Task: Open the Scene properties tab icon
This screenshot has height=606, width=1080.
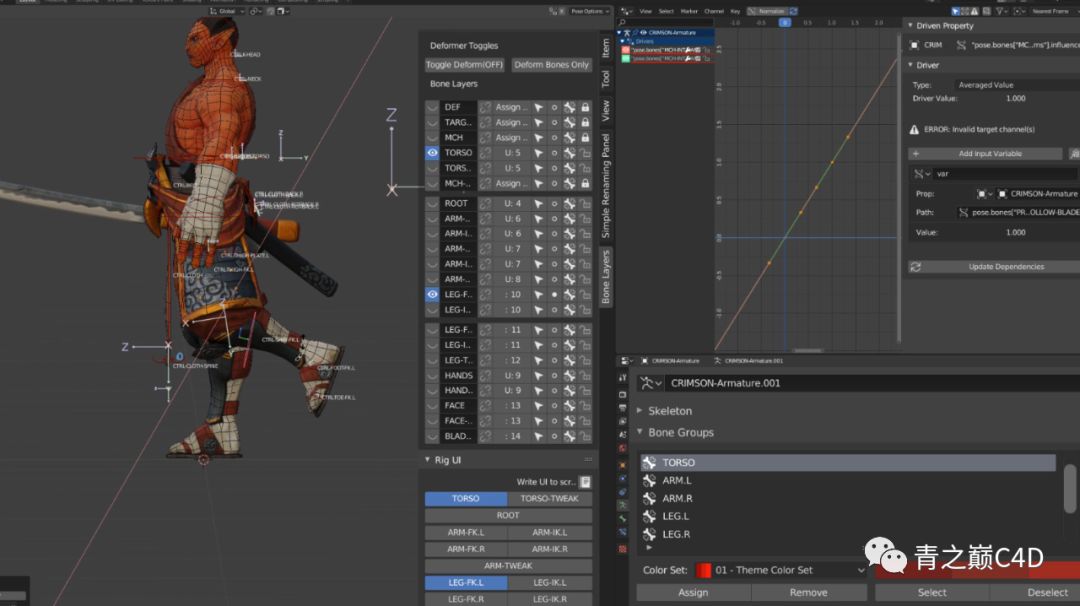Action: coord(623,435)
